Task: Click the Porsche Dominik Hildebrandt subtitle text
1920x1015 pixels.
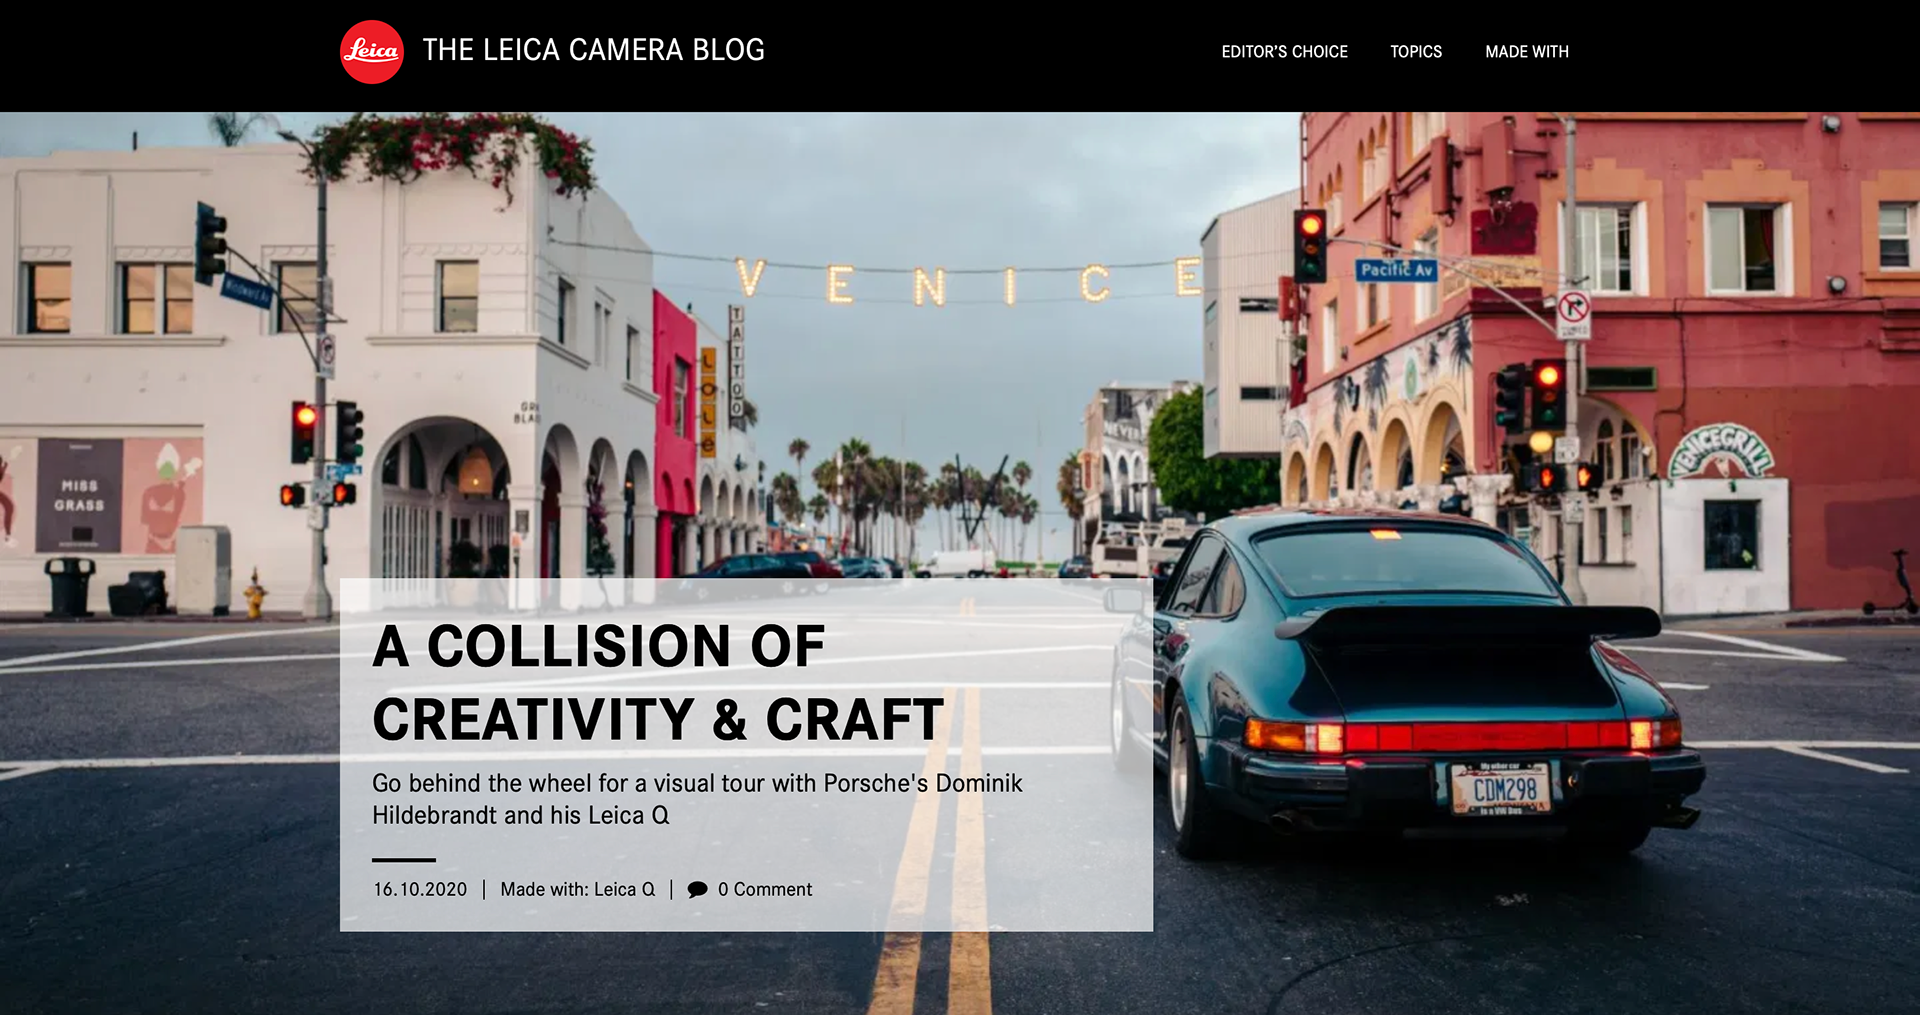Action: point(697,799)
